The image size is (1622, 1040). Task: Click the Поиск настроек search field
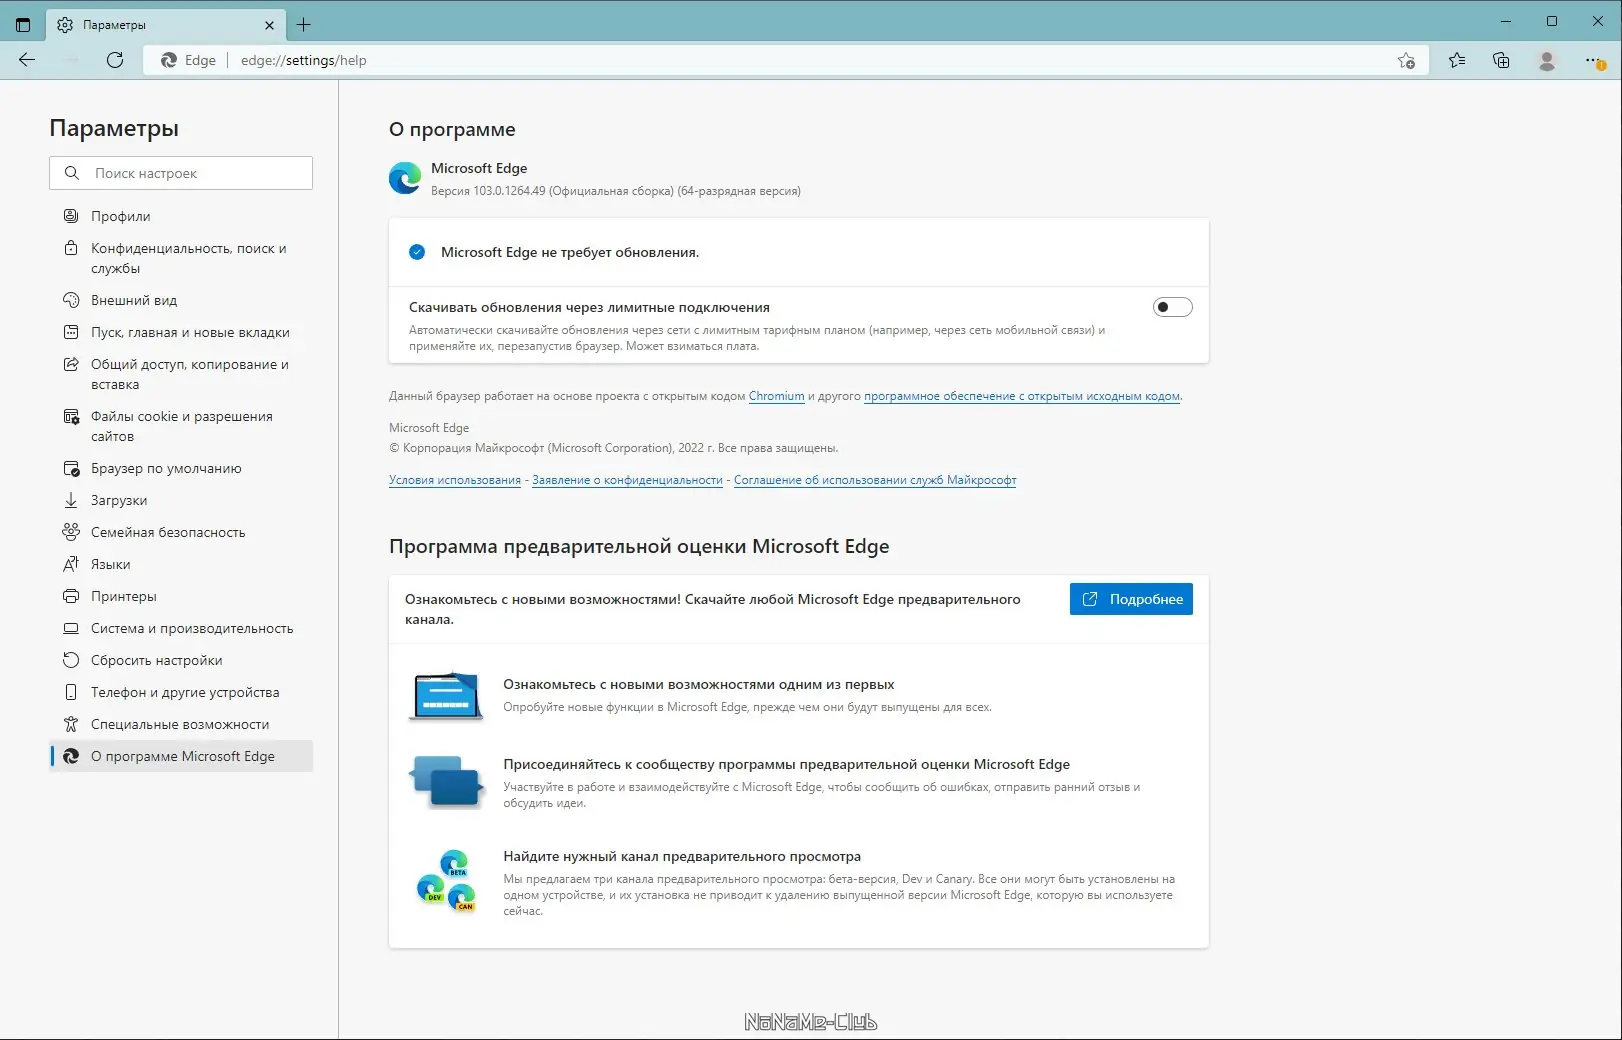[181, 173]
